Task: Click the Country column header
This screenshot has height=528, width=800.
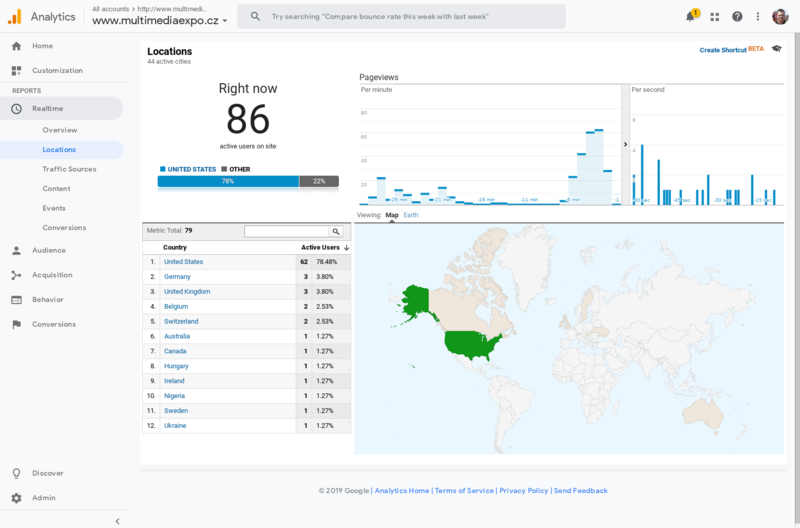Action: (x=174, y=247)
